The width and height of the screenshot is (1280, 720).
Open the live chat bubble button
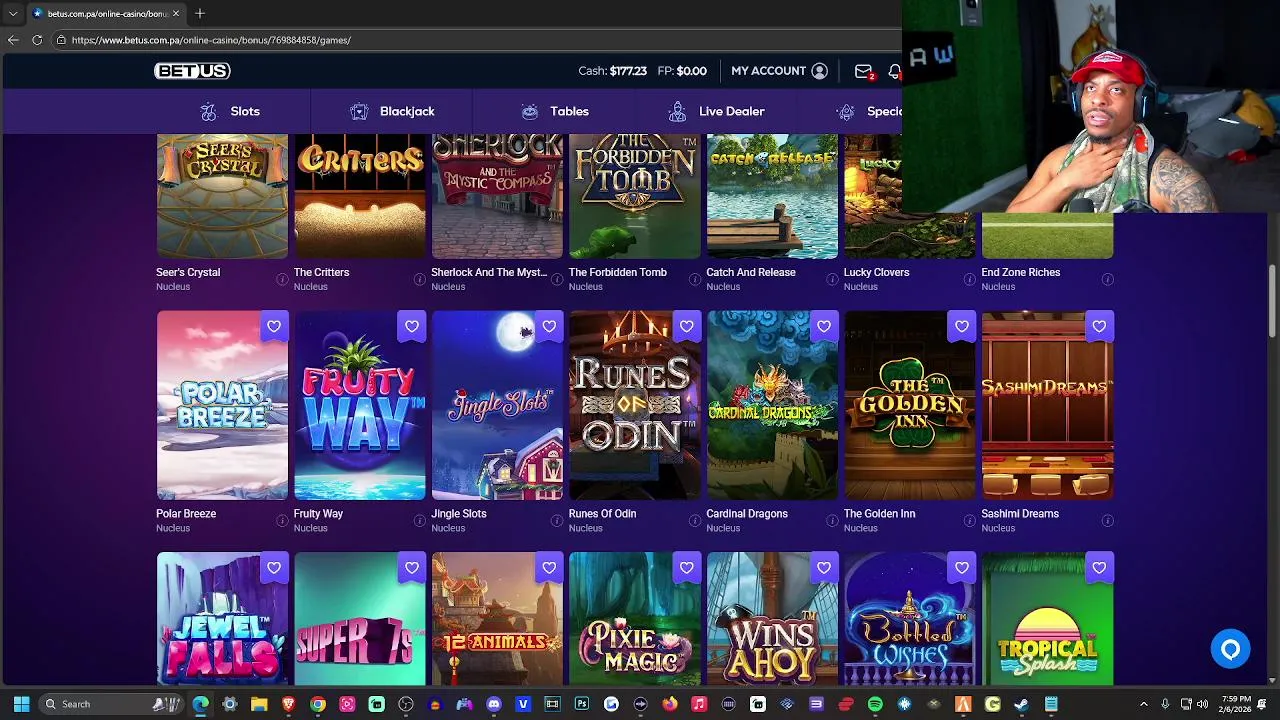pos(1230,649)
